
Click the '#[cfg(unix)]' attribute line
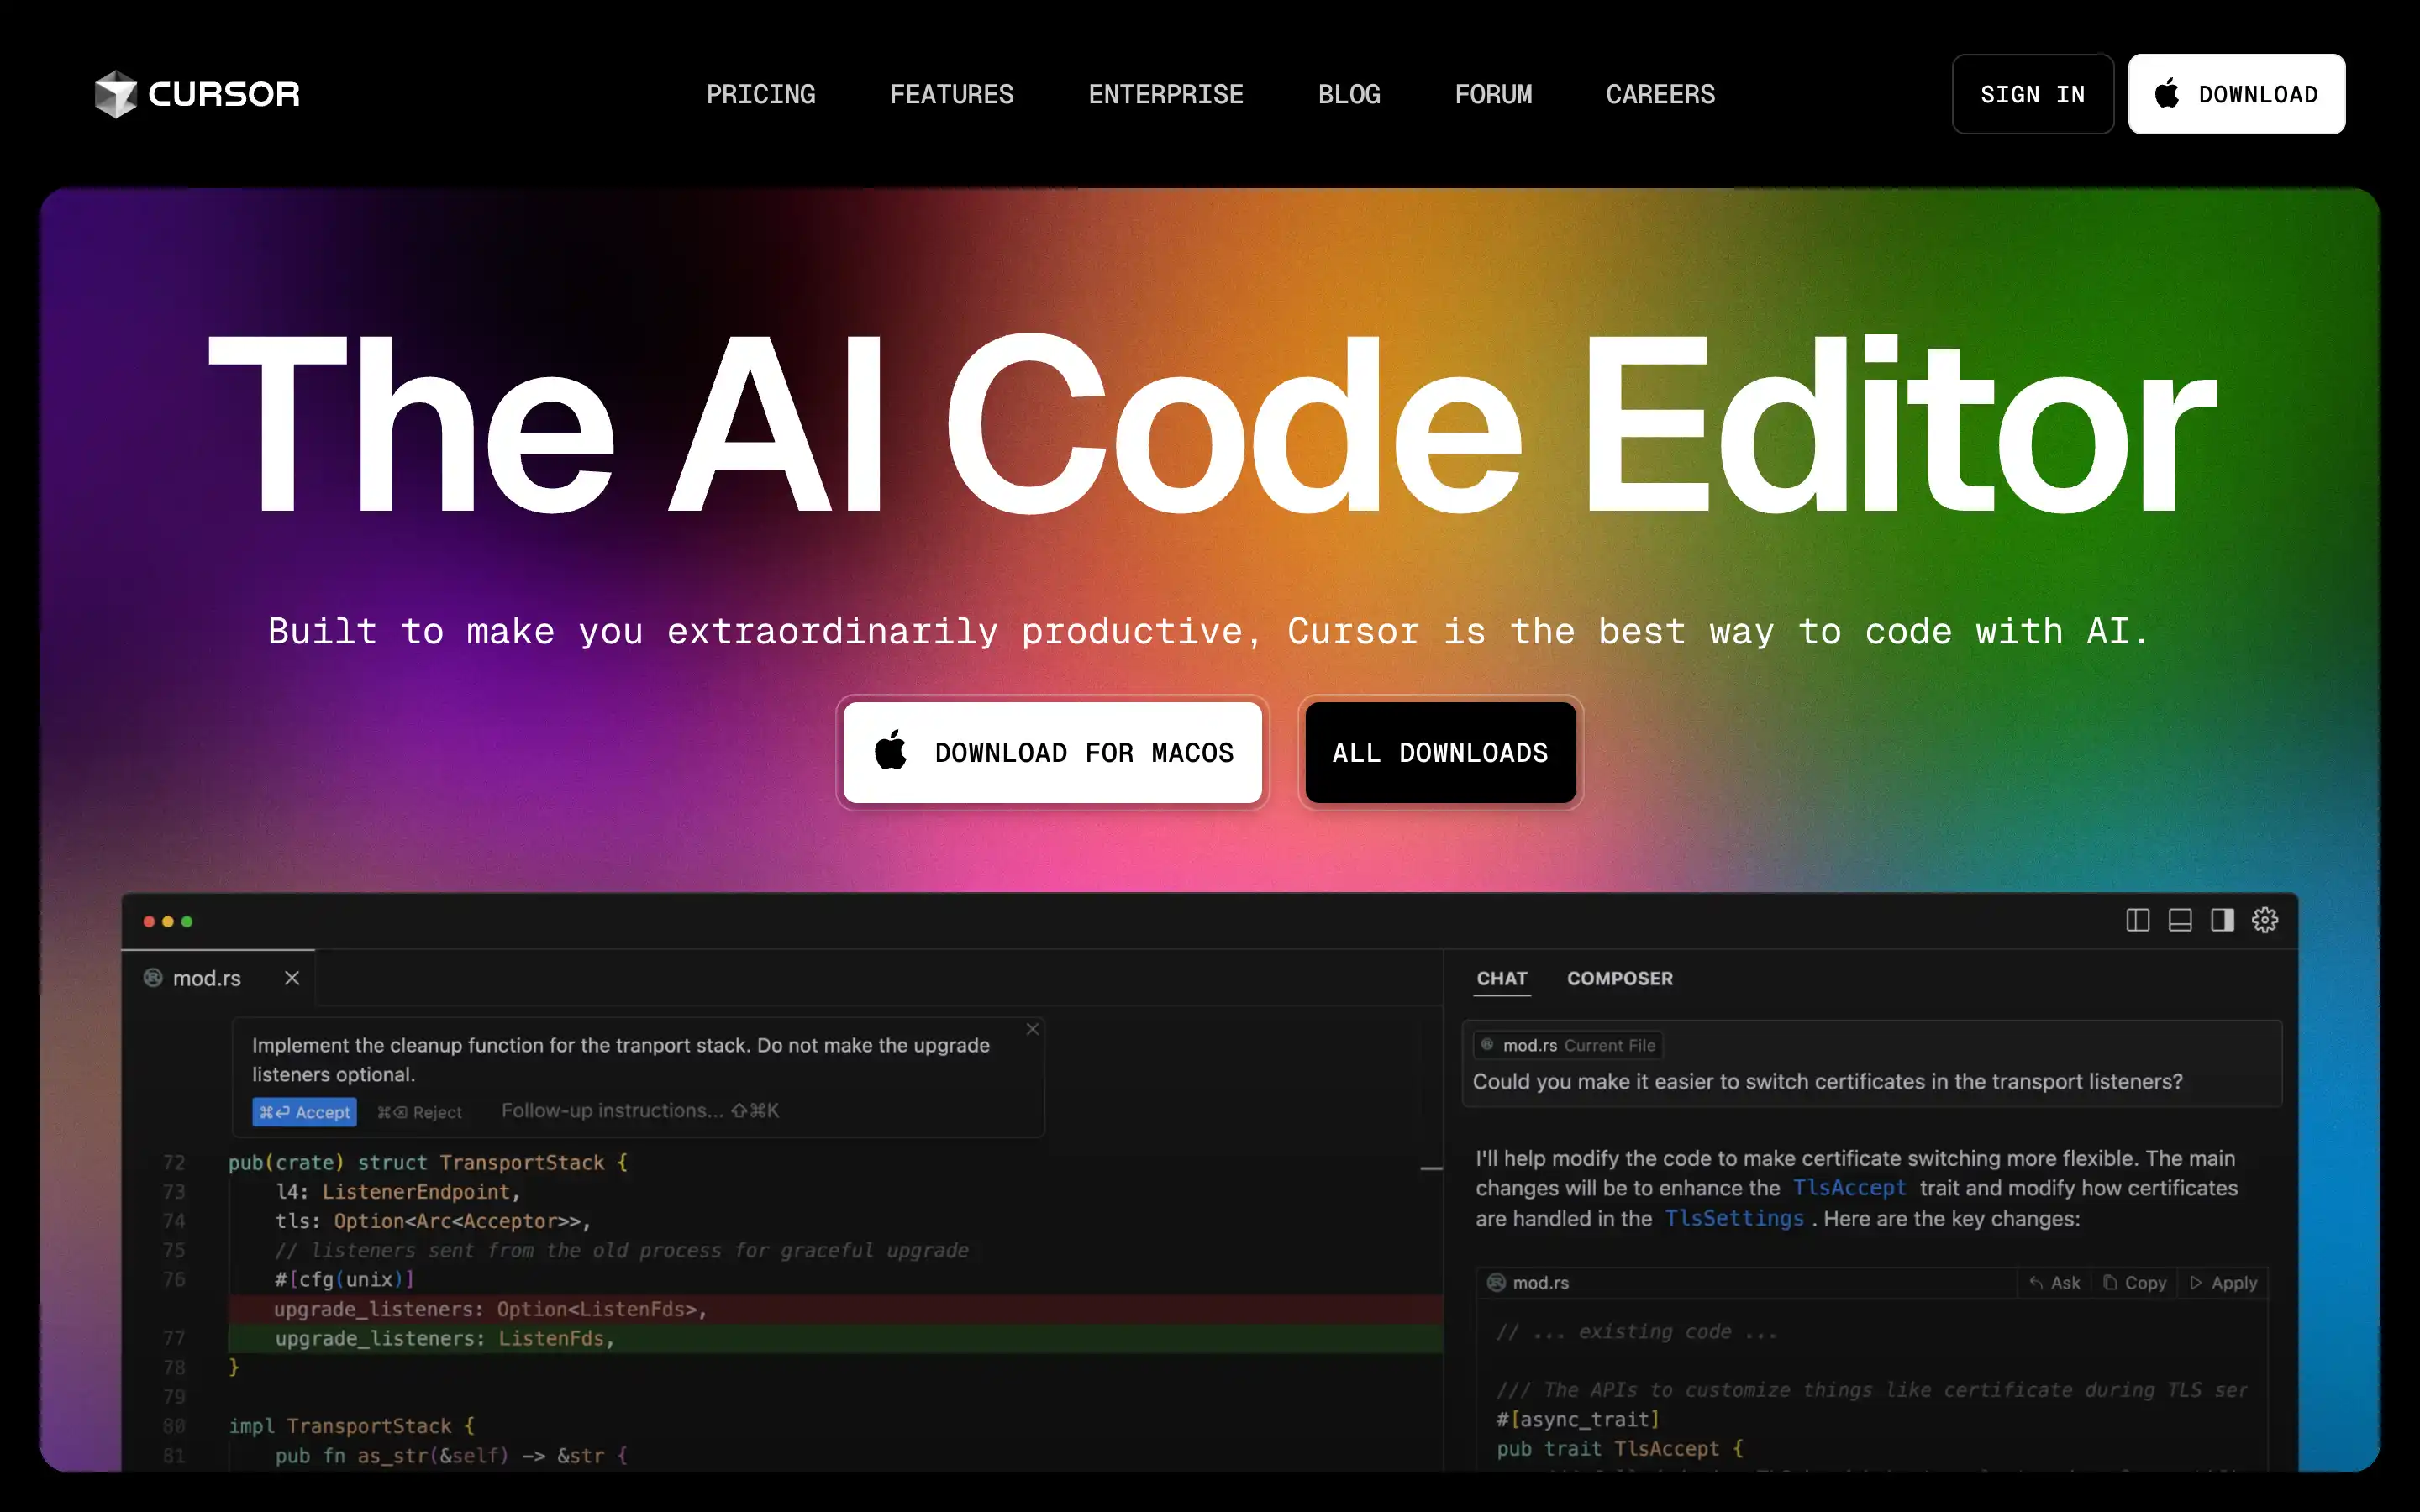point(345,1280)
